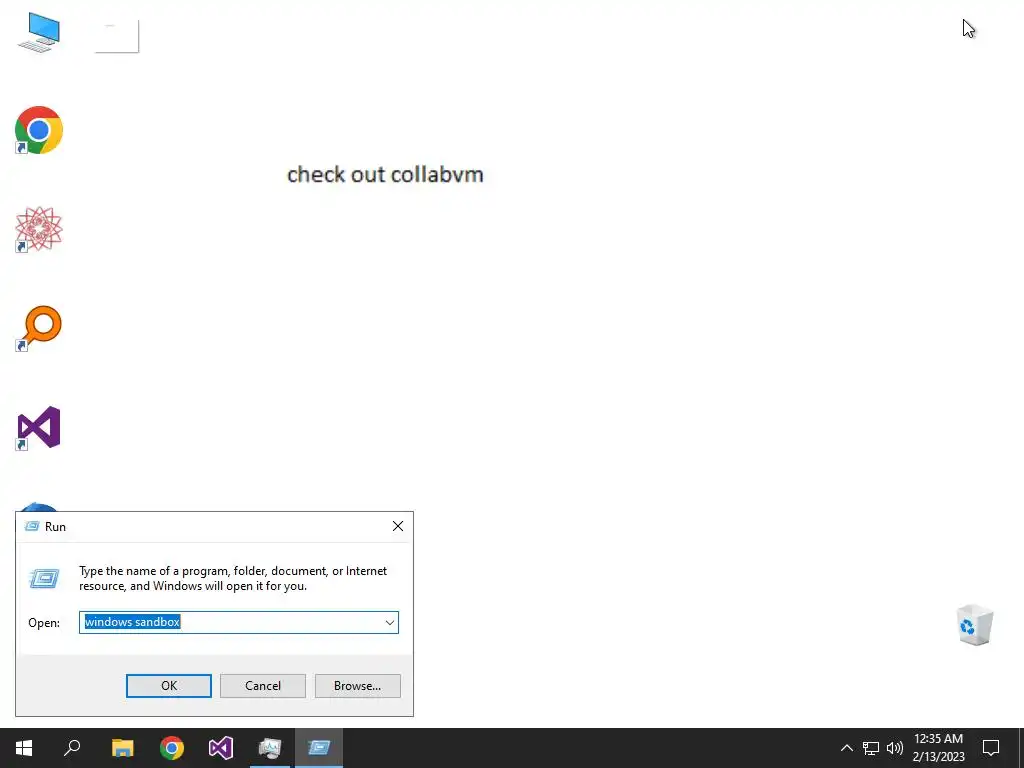The image size is (1024, 768).
Task: Click Cancel in the Run dialog
Action: pyautogui.click(x=263, y=686)
